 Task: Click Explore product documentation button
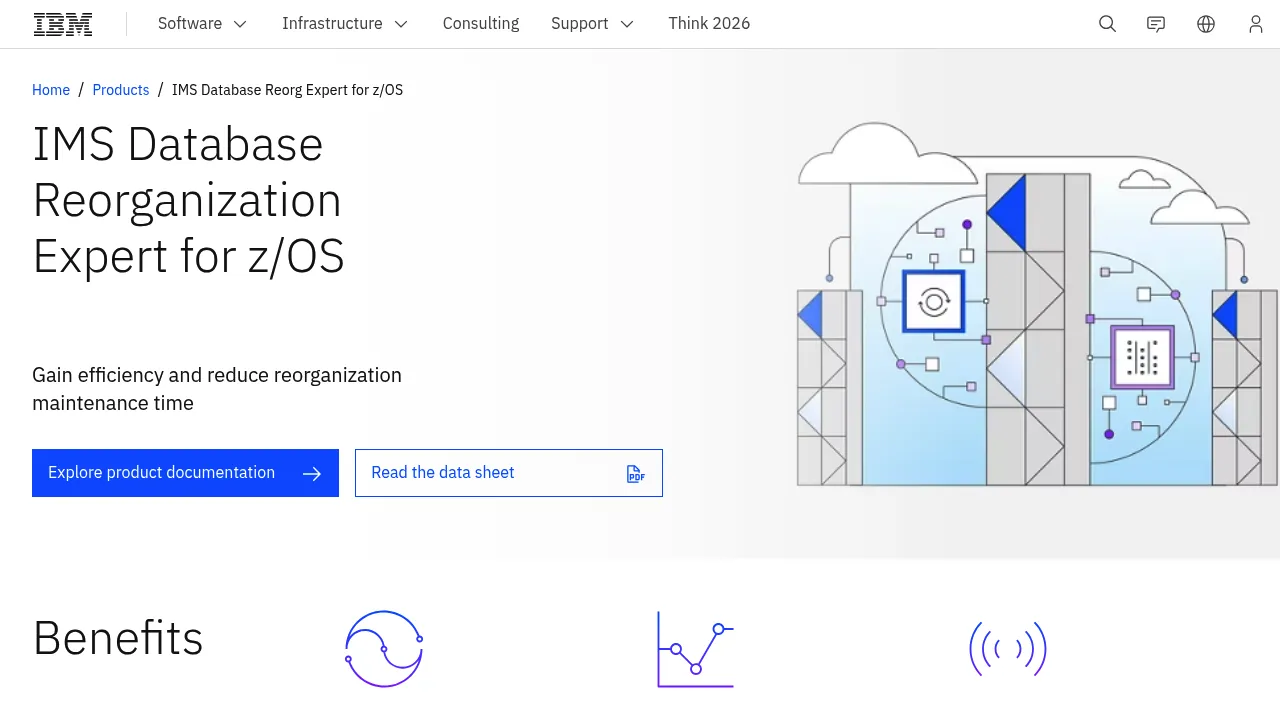185,473
